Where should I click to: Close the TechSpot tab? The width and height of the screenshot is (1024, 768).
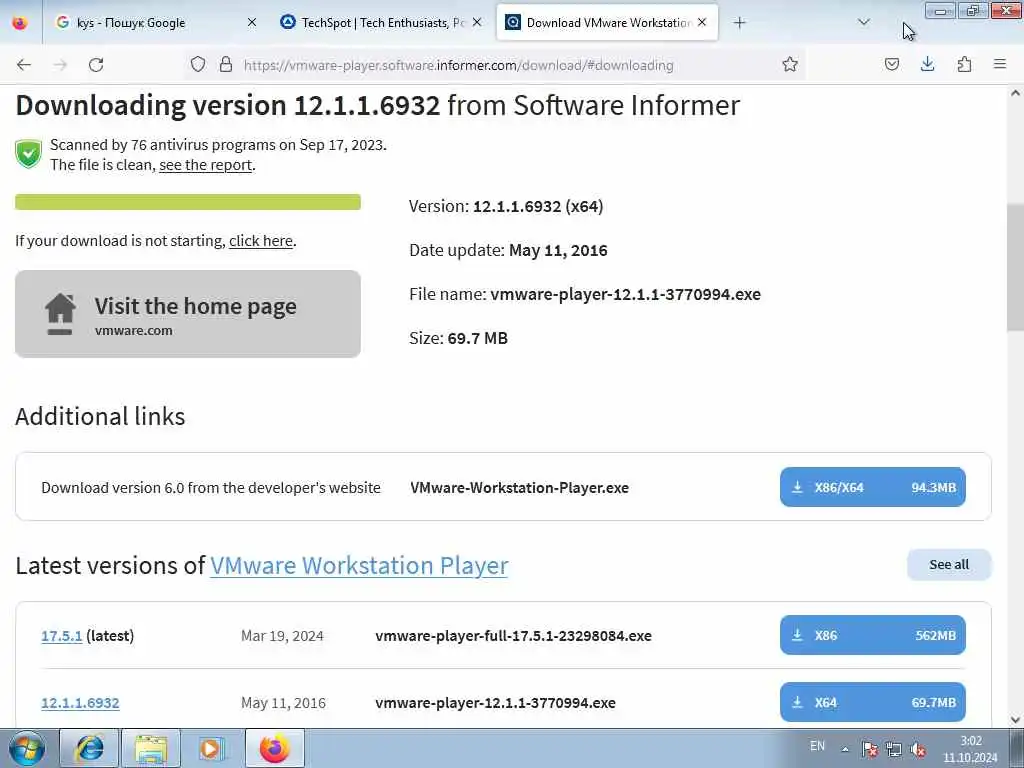pos(477,22)
